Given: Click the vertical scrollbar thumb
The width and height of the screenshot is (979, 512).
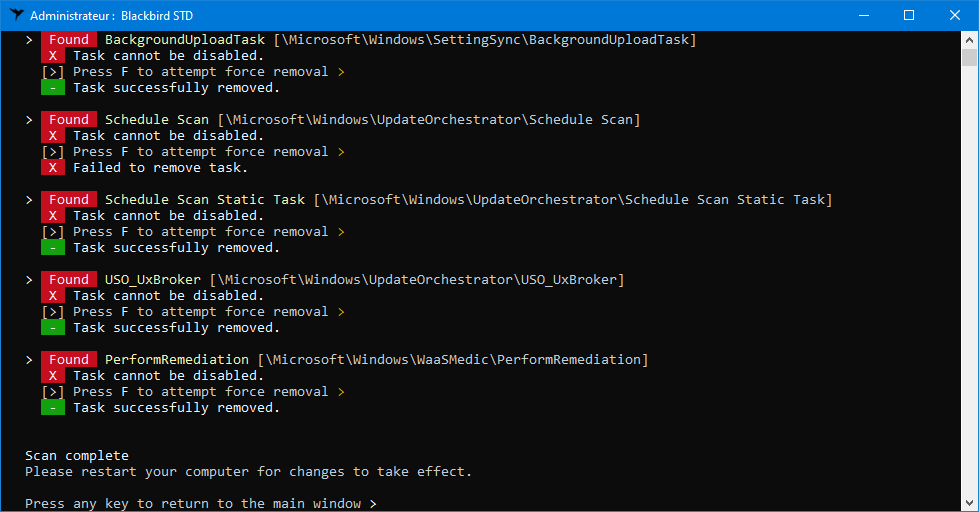Looking at the screenshot, I should (969, 57).
